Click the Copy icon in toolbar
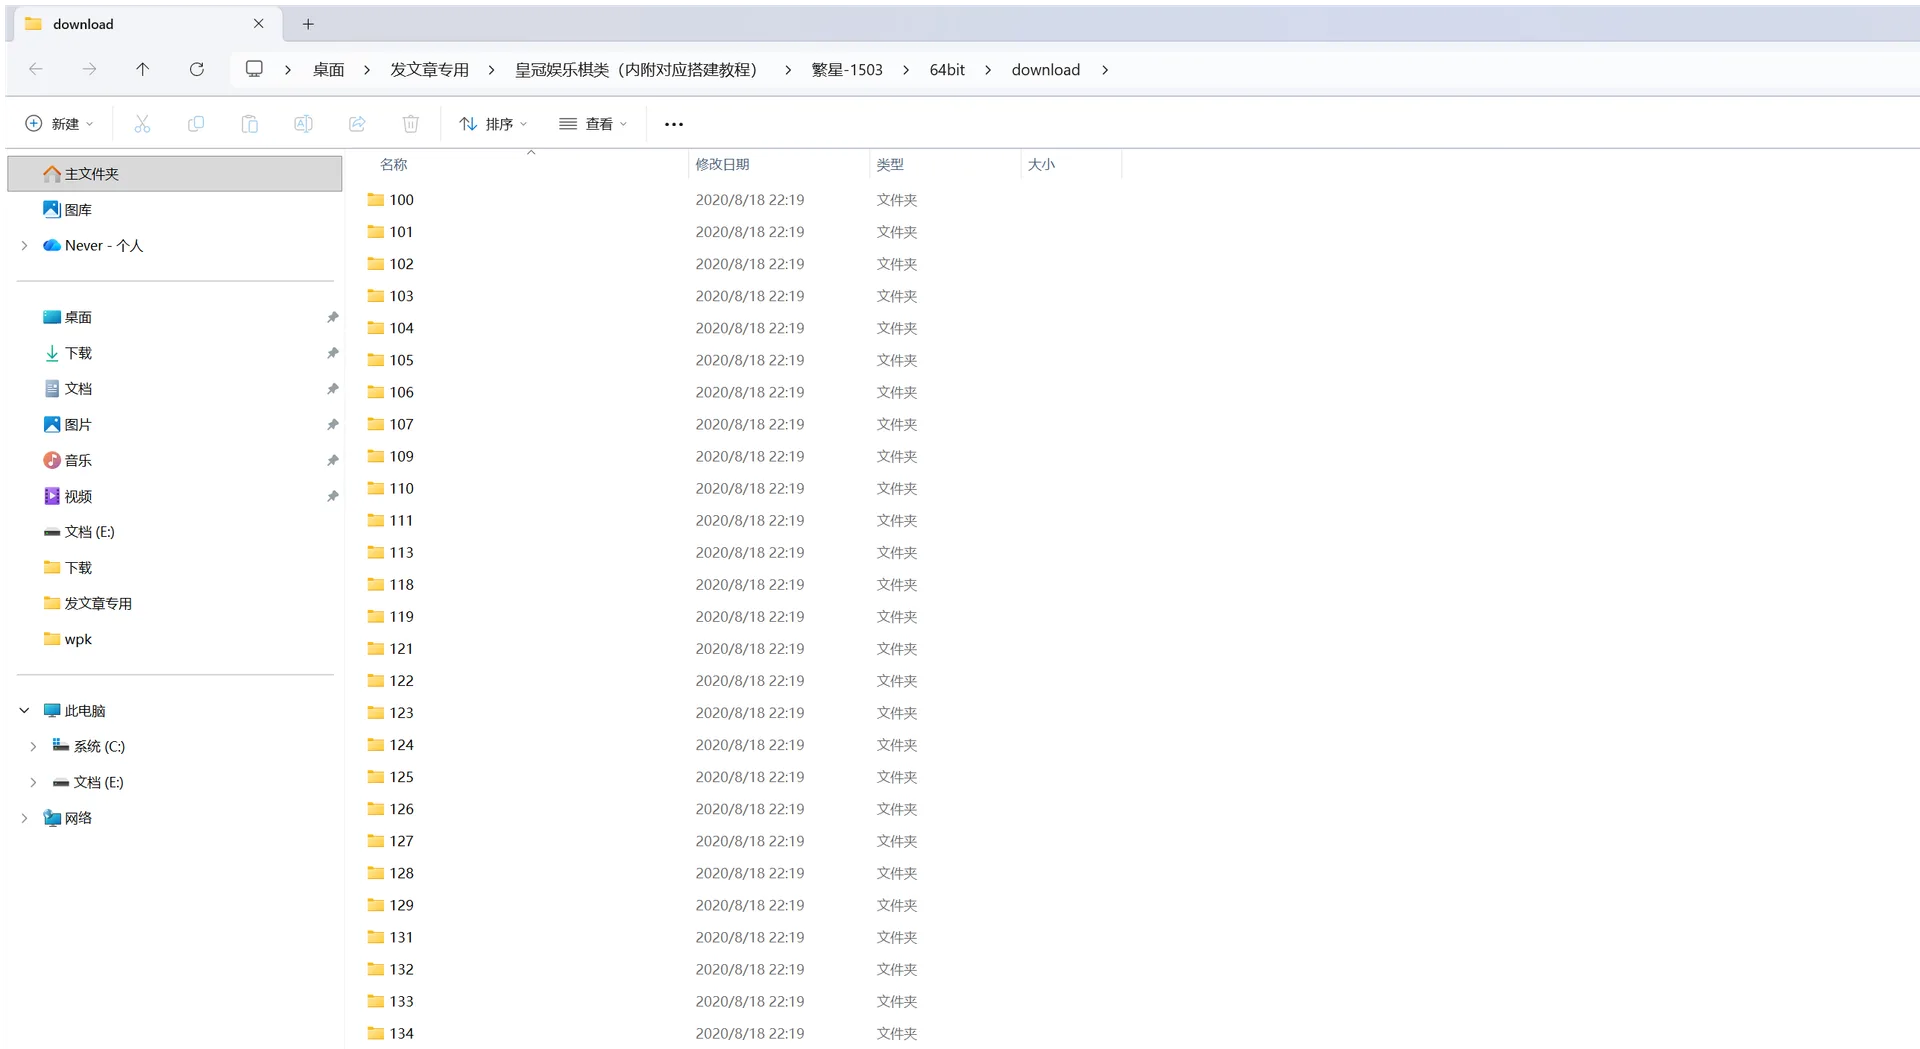Image resolution: width=1920 pixels, height=1049 pixels. [x=196, y=124]
